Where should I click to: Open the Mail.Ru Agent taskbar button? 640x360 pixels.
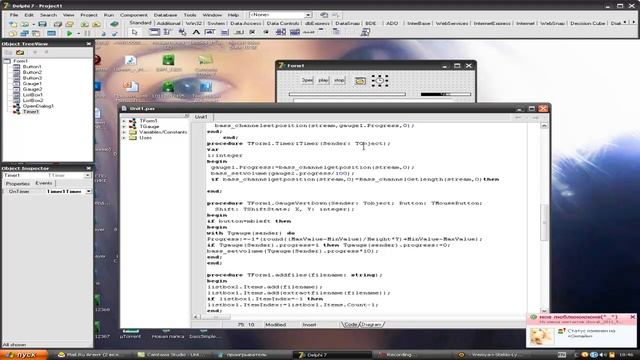[x=93, y=355]
